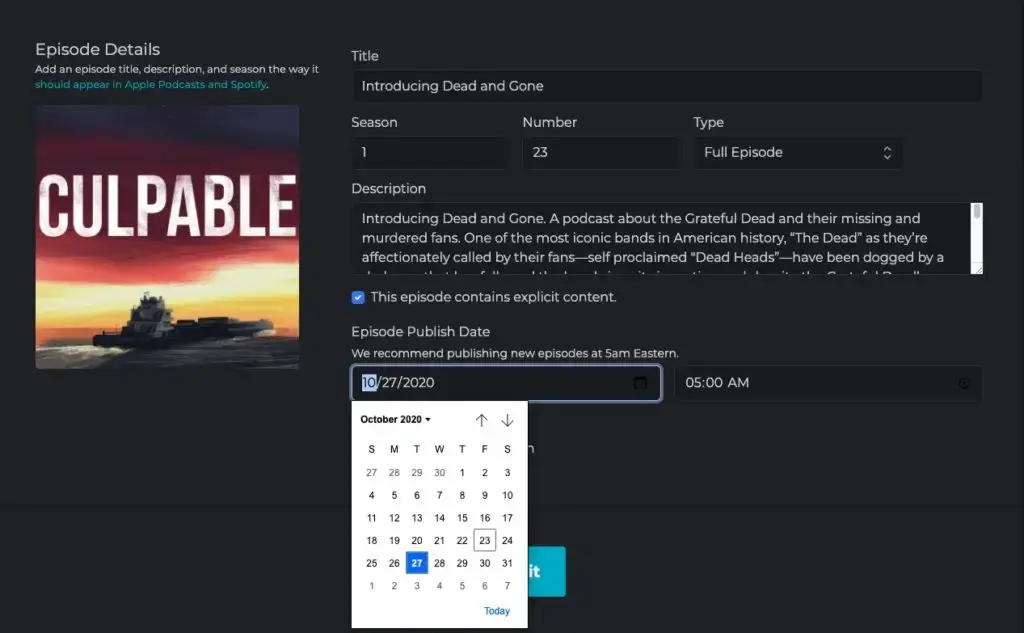Click the Today link in the calendar
Image resolution: width=1024 pixels, height=633 pixels.
click(x=497, y=610)
